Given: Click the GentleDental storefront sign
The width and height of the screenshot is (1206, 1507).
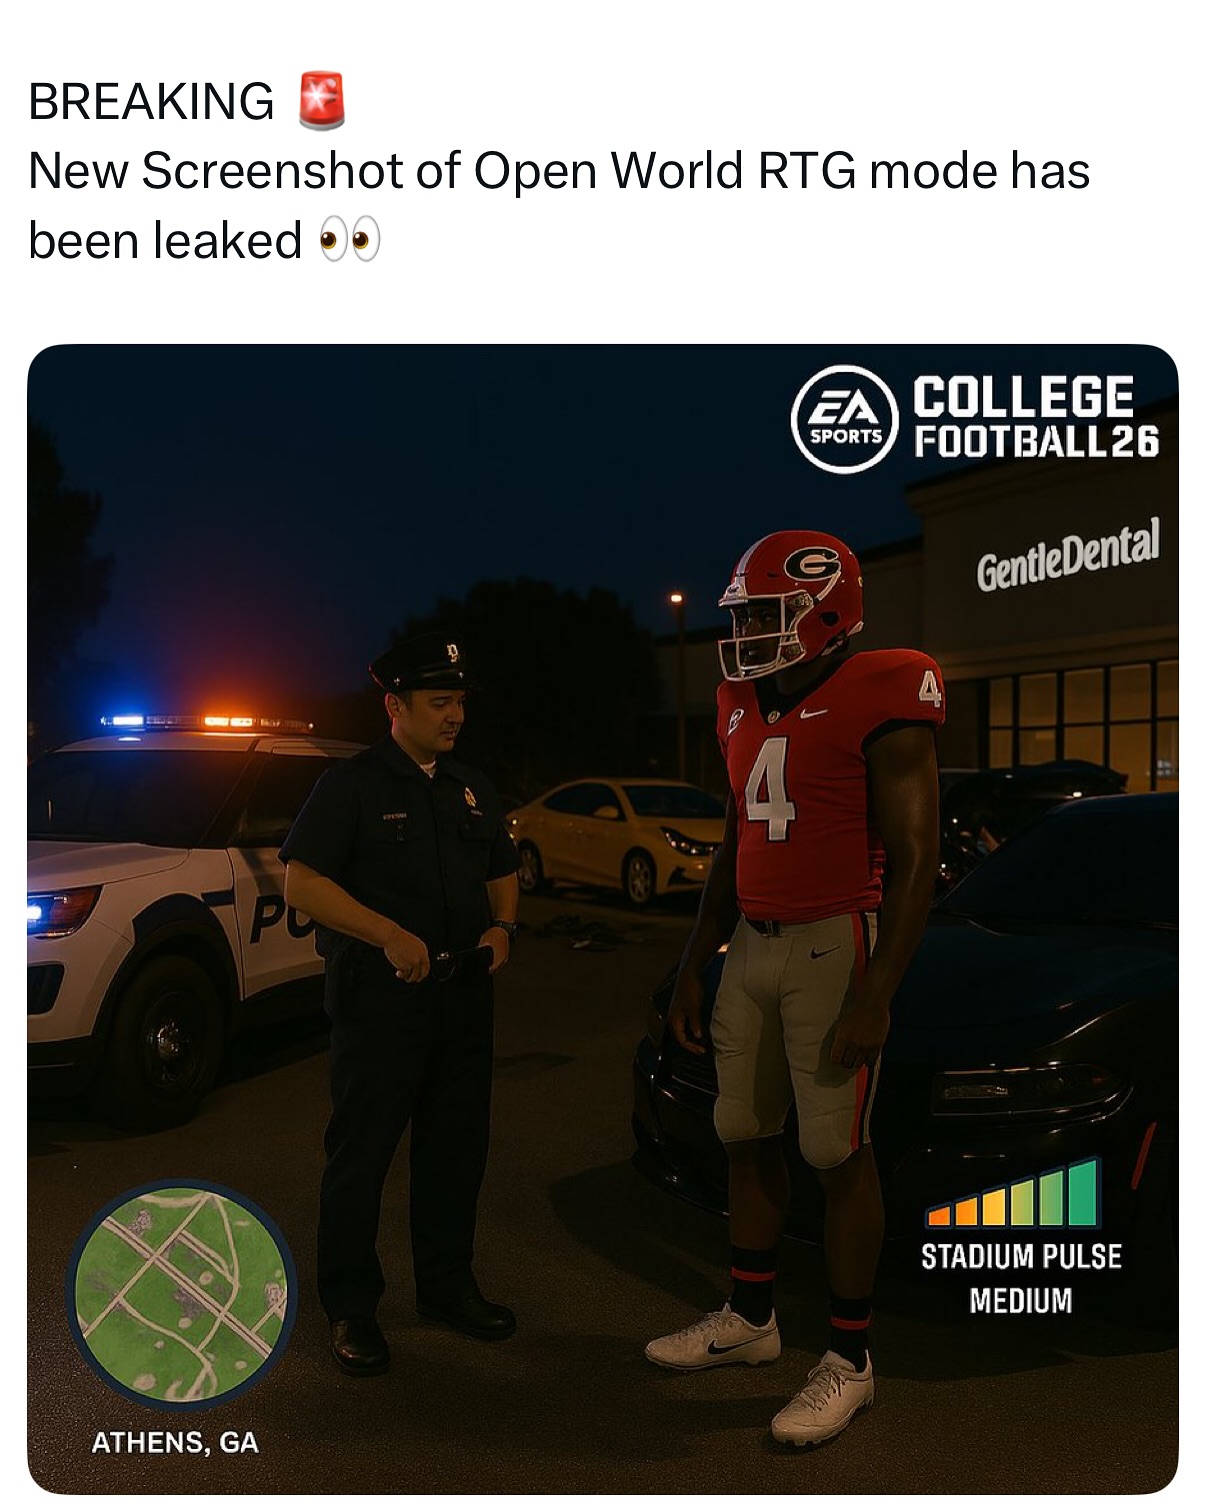Looking at the screenshot, I should click(1067, 555).
